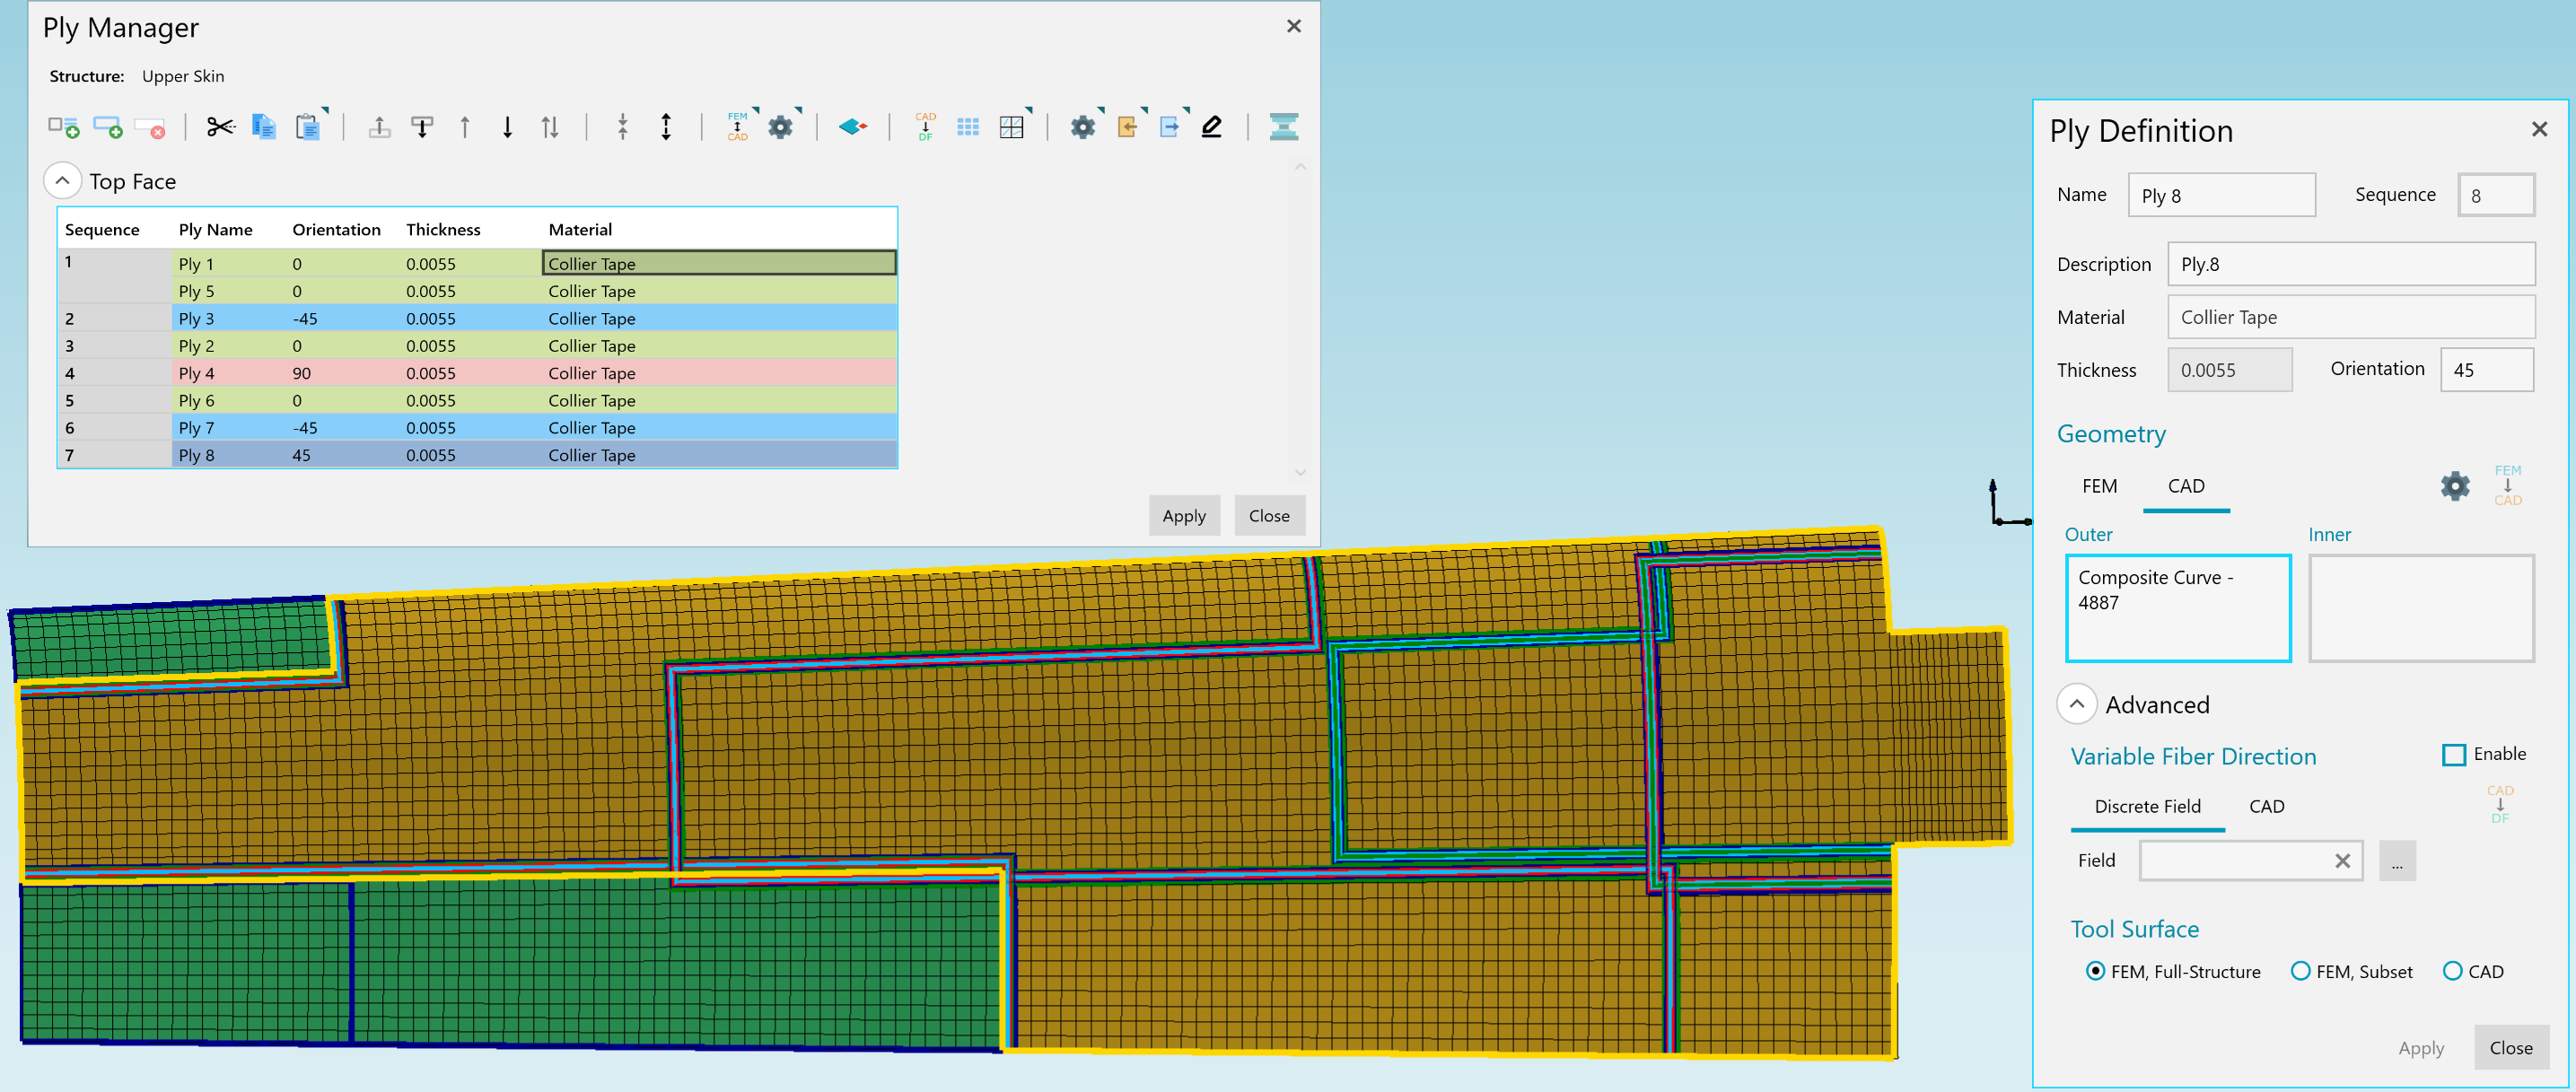Click Apply in the Ply Manager
The height and width of the screenshot is (1092, 2576).
1184,516
